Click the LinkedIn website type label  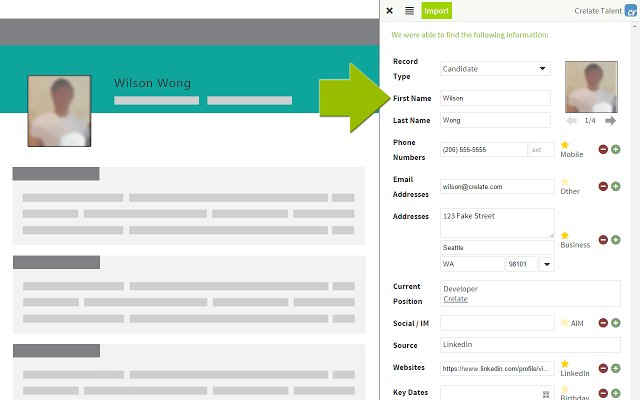click(575, 373)
